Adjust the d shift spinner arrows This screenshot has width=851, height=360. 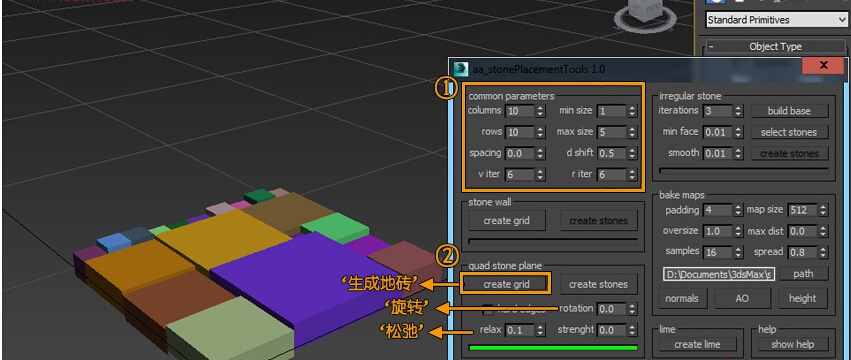click(x=632, y=153)
